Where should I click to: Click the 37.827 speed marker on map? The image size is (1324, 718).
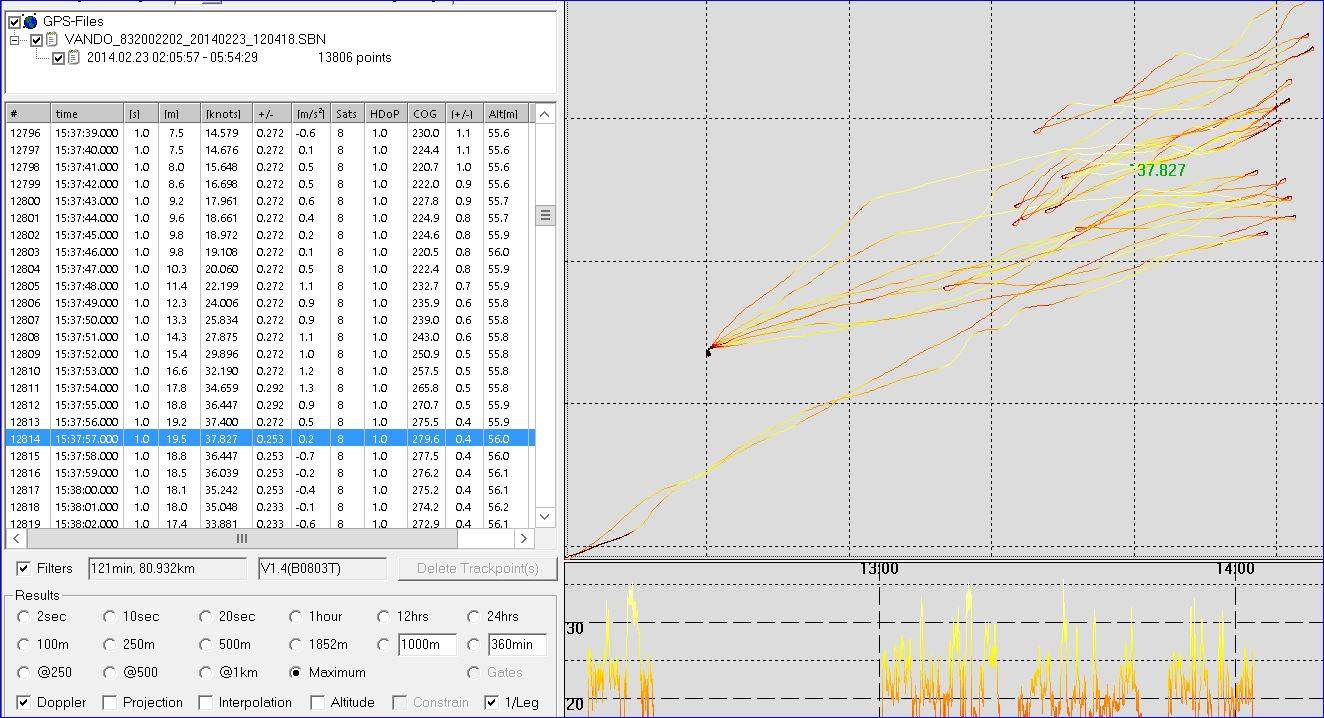pos(1160,170)
